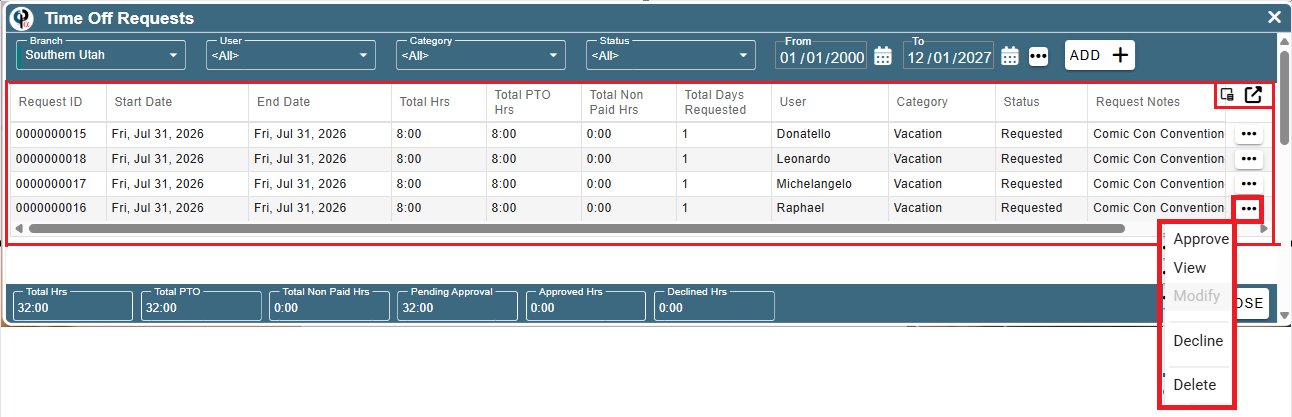Expand the User filter dropdown
Viewport: 1292px width, 417px height.
point(291,55)
